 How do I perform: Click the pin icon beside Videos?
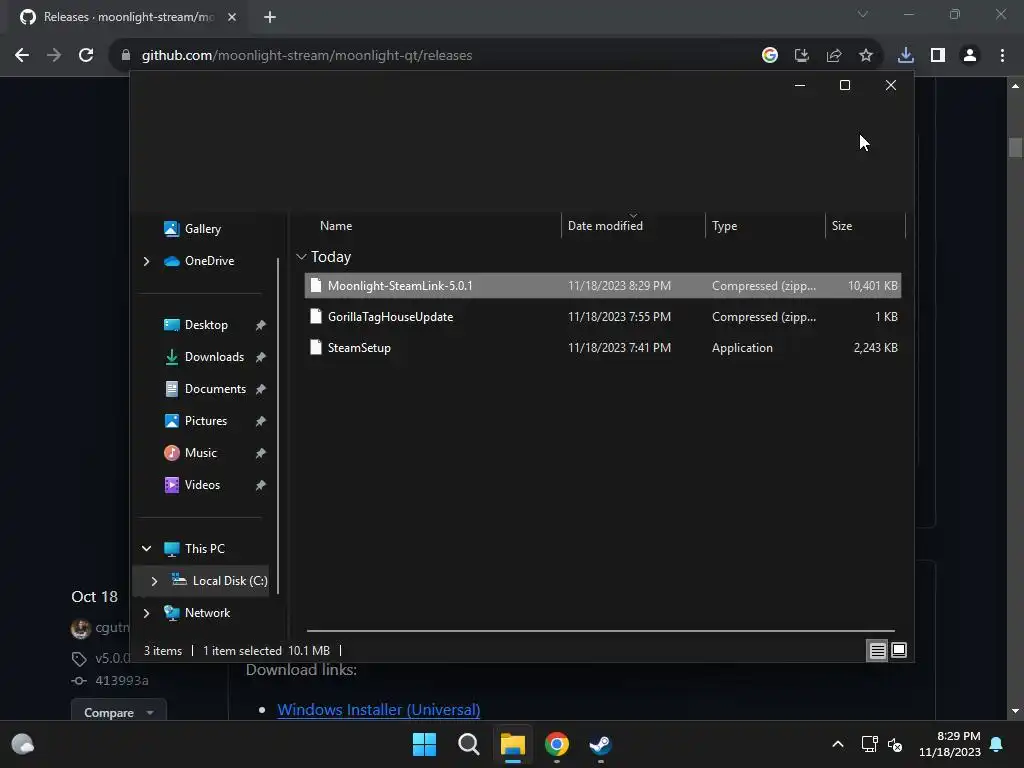coord(261,485)
